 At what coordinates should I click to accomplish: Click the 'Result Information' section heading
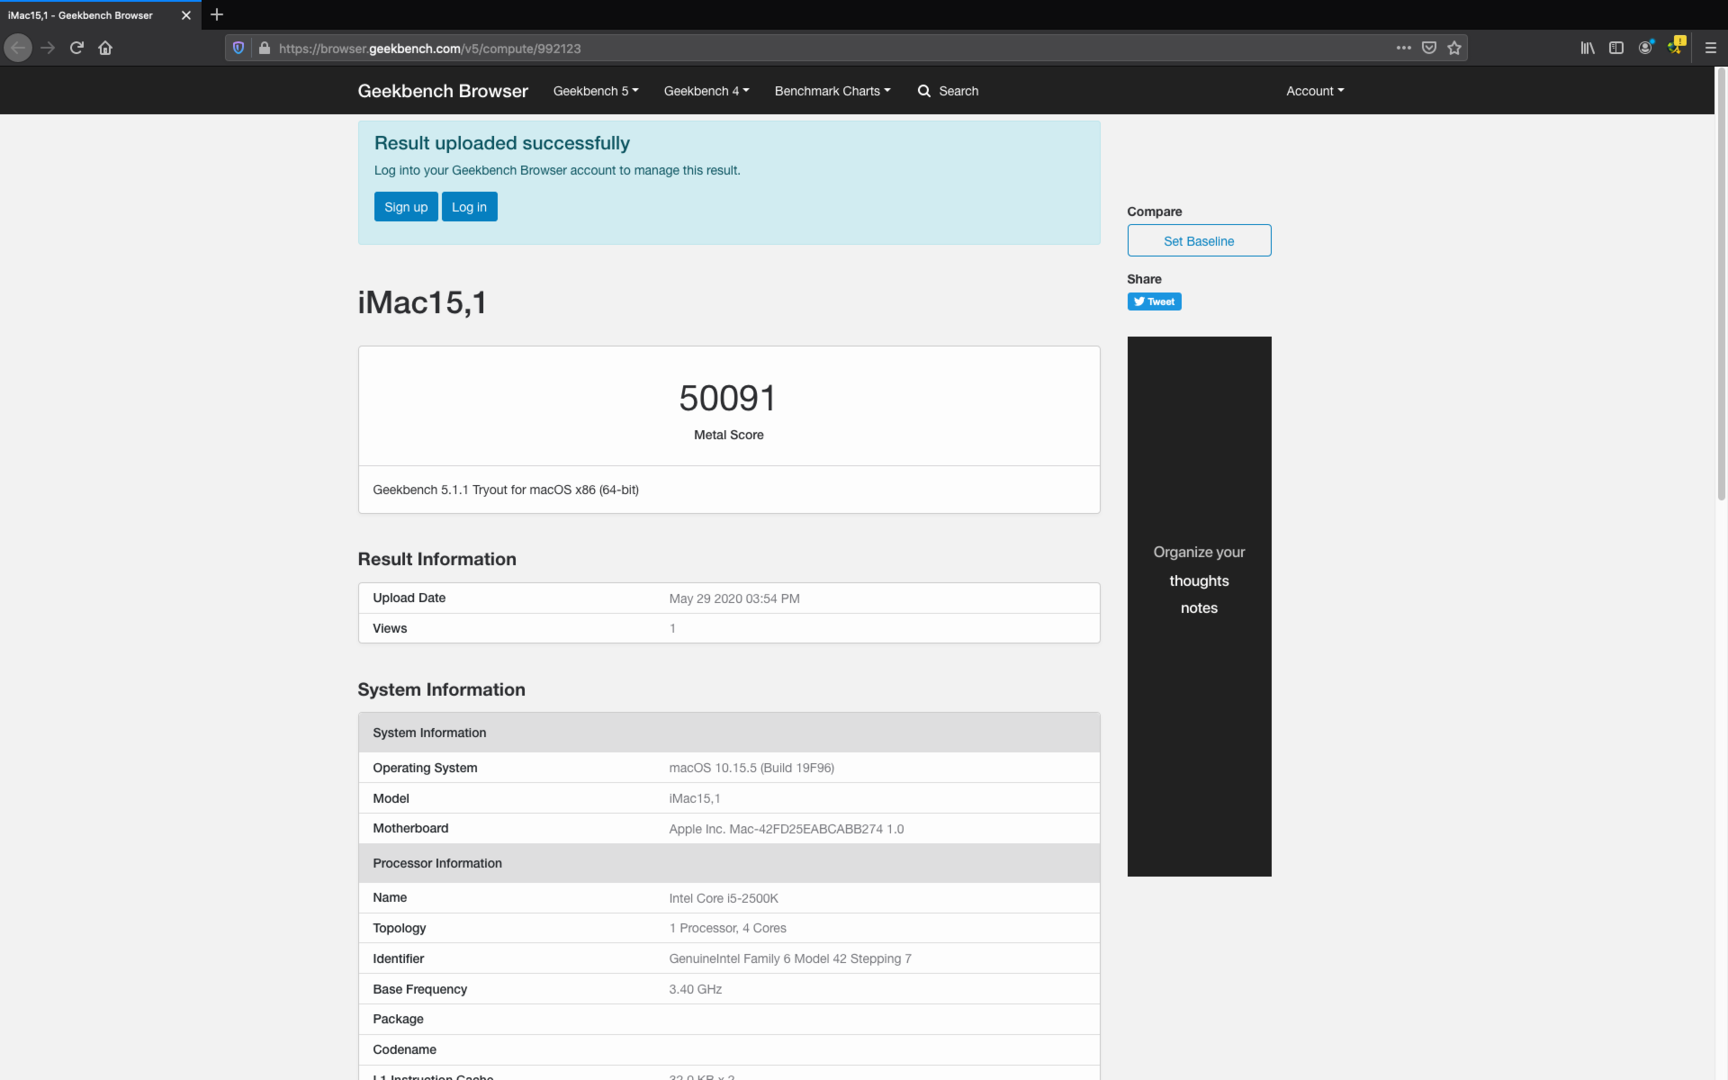coord(437,559)
